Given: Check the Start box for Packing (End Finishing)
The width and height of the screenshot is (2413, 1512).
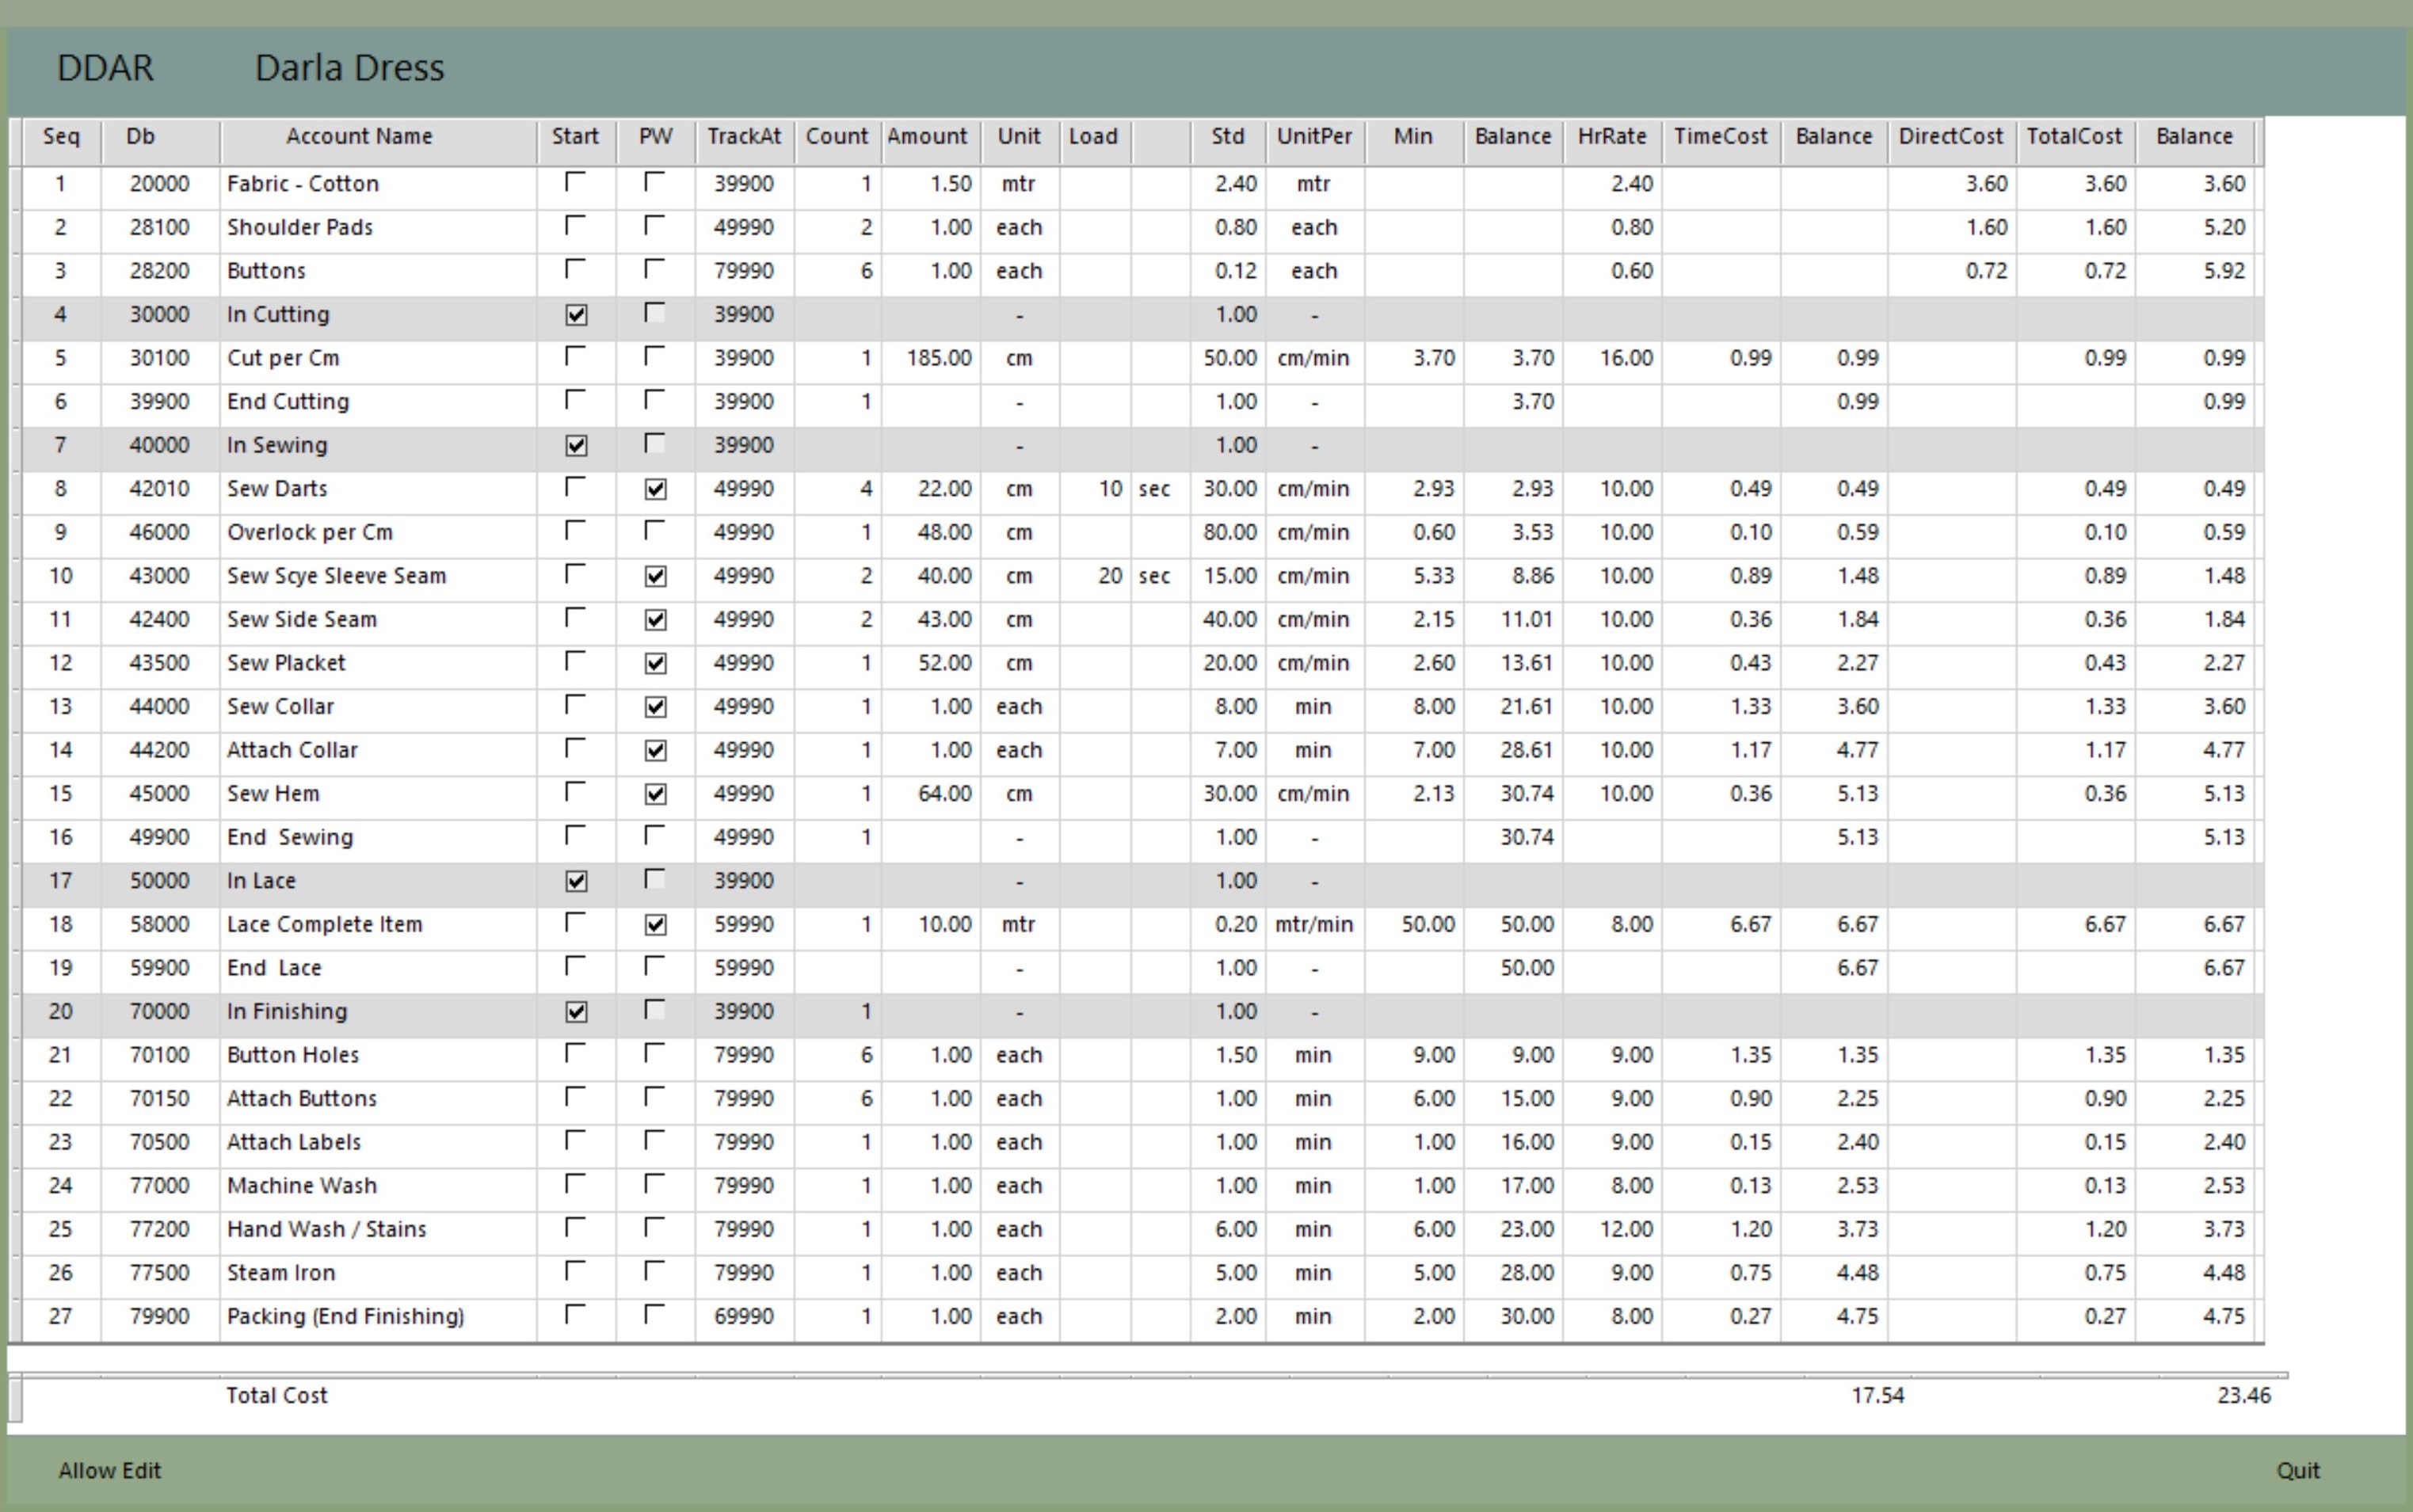Looking at the screenshot, I should coord(575,1315).
